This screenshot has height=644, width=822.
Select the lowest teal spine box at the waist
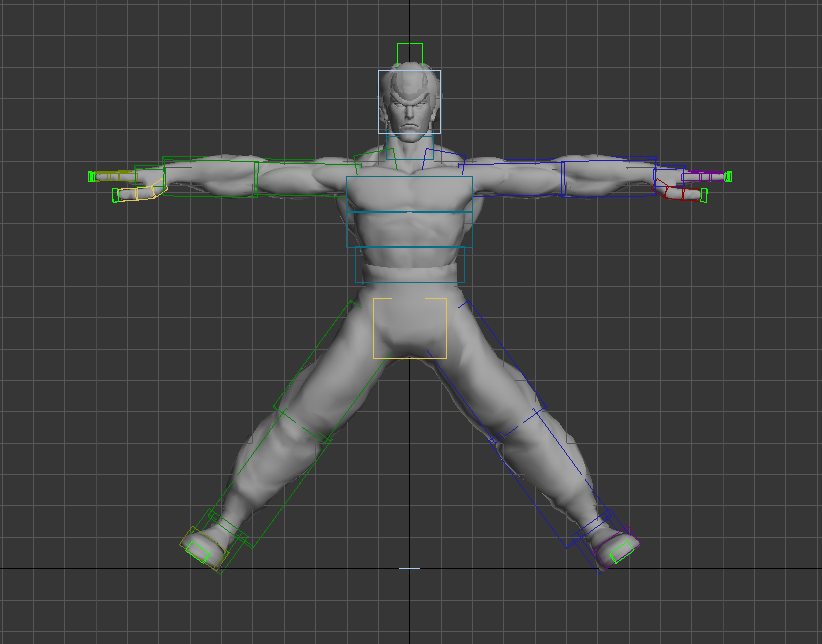(410, 265)
